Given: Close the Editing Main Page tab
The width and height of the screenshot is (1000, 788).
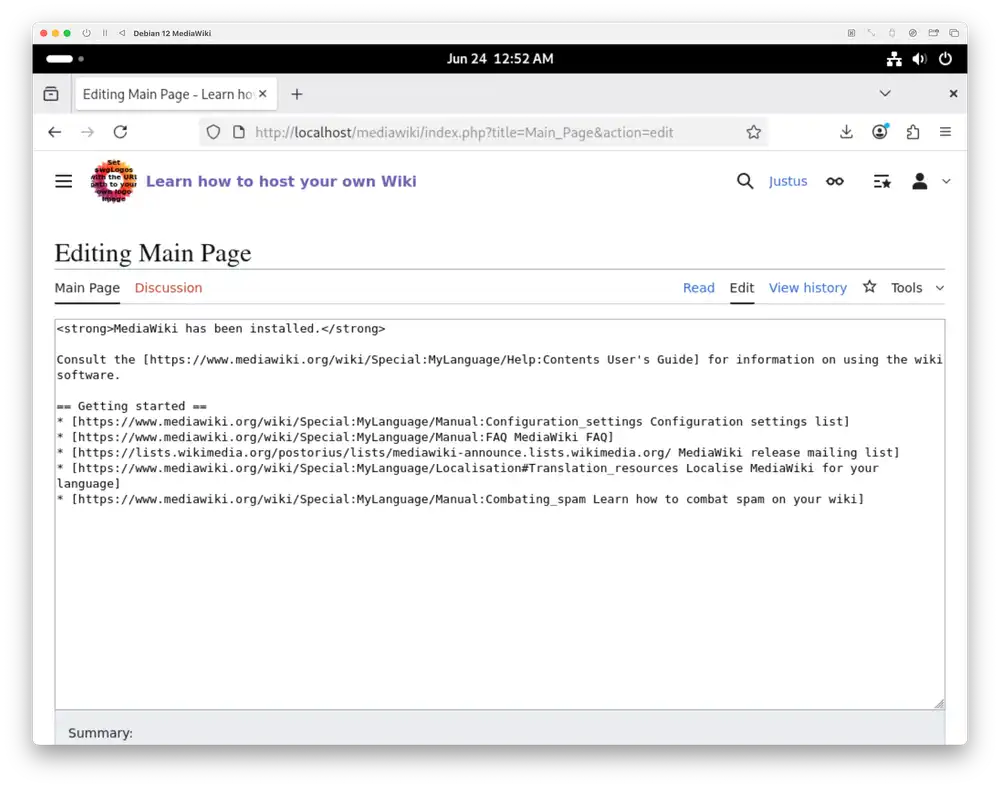Looking at the screenshot, I should point(263,94).
